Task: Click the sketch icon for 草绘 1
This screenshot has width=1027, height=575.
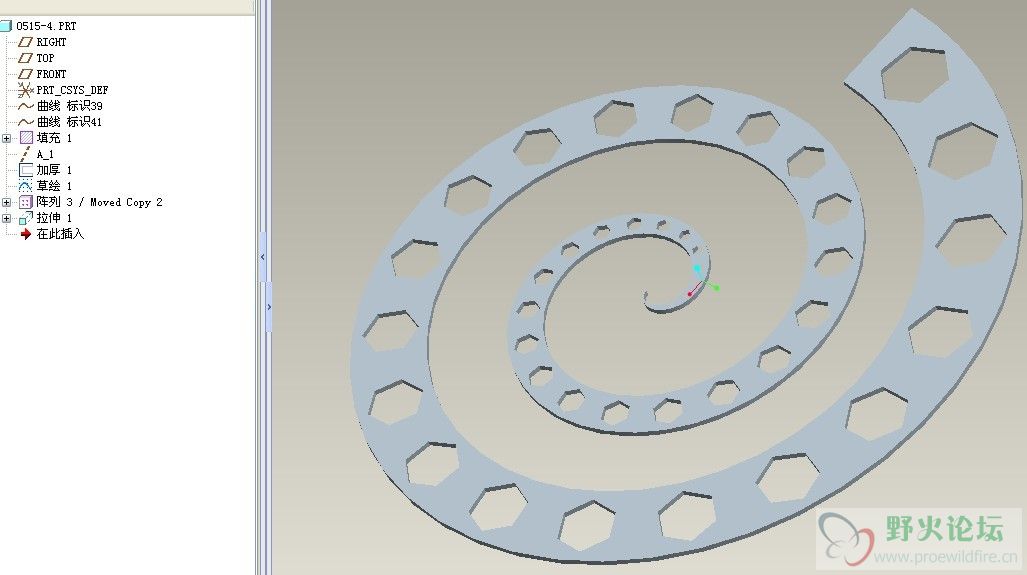Action: click(x=26, y=186)
